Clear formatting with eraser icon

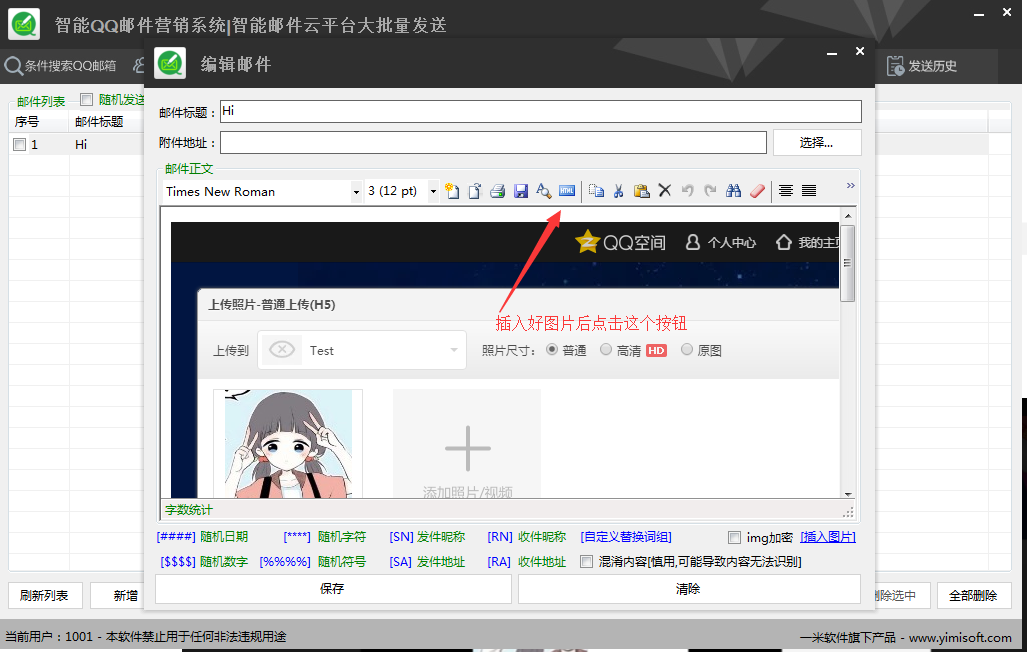coord(757,191)
